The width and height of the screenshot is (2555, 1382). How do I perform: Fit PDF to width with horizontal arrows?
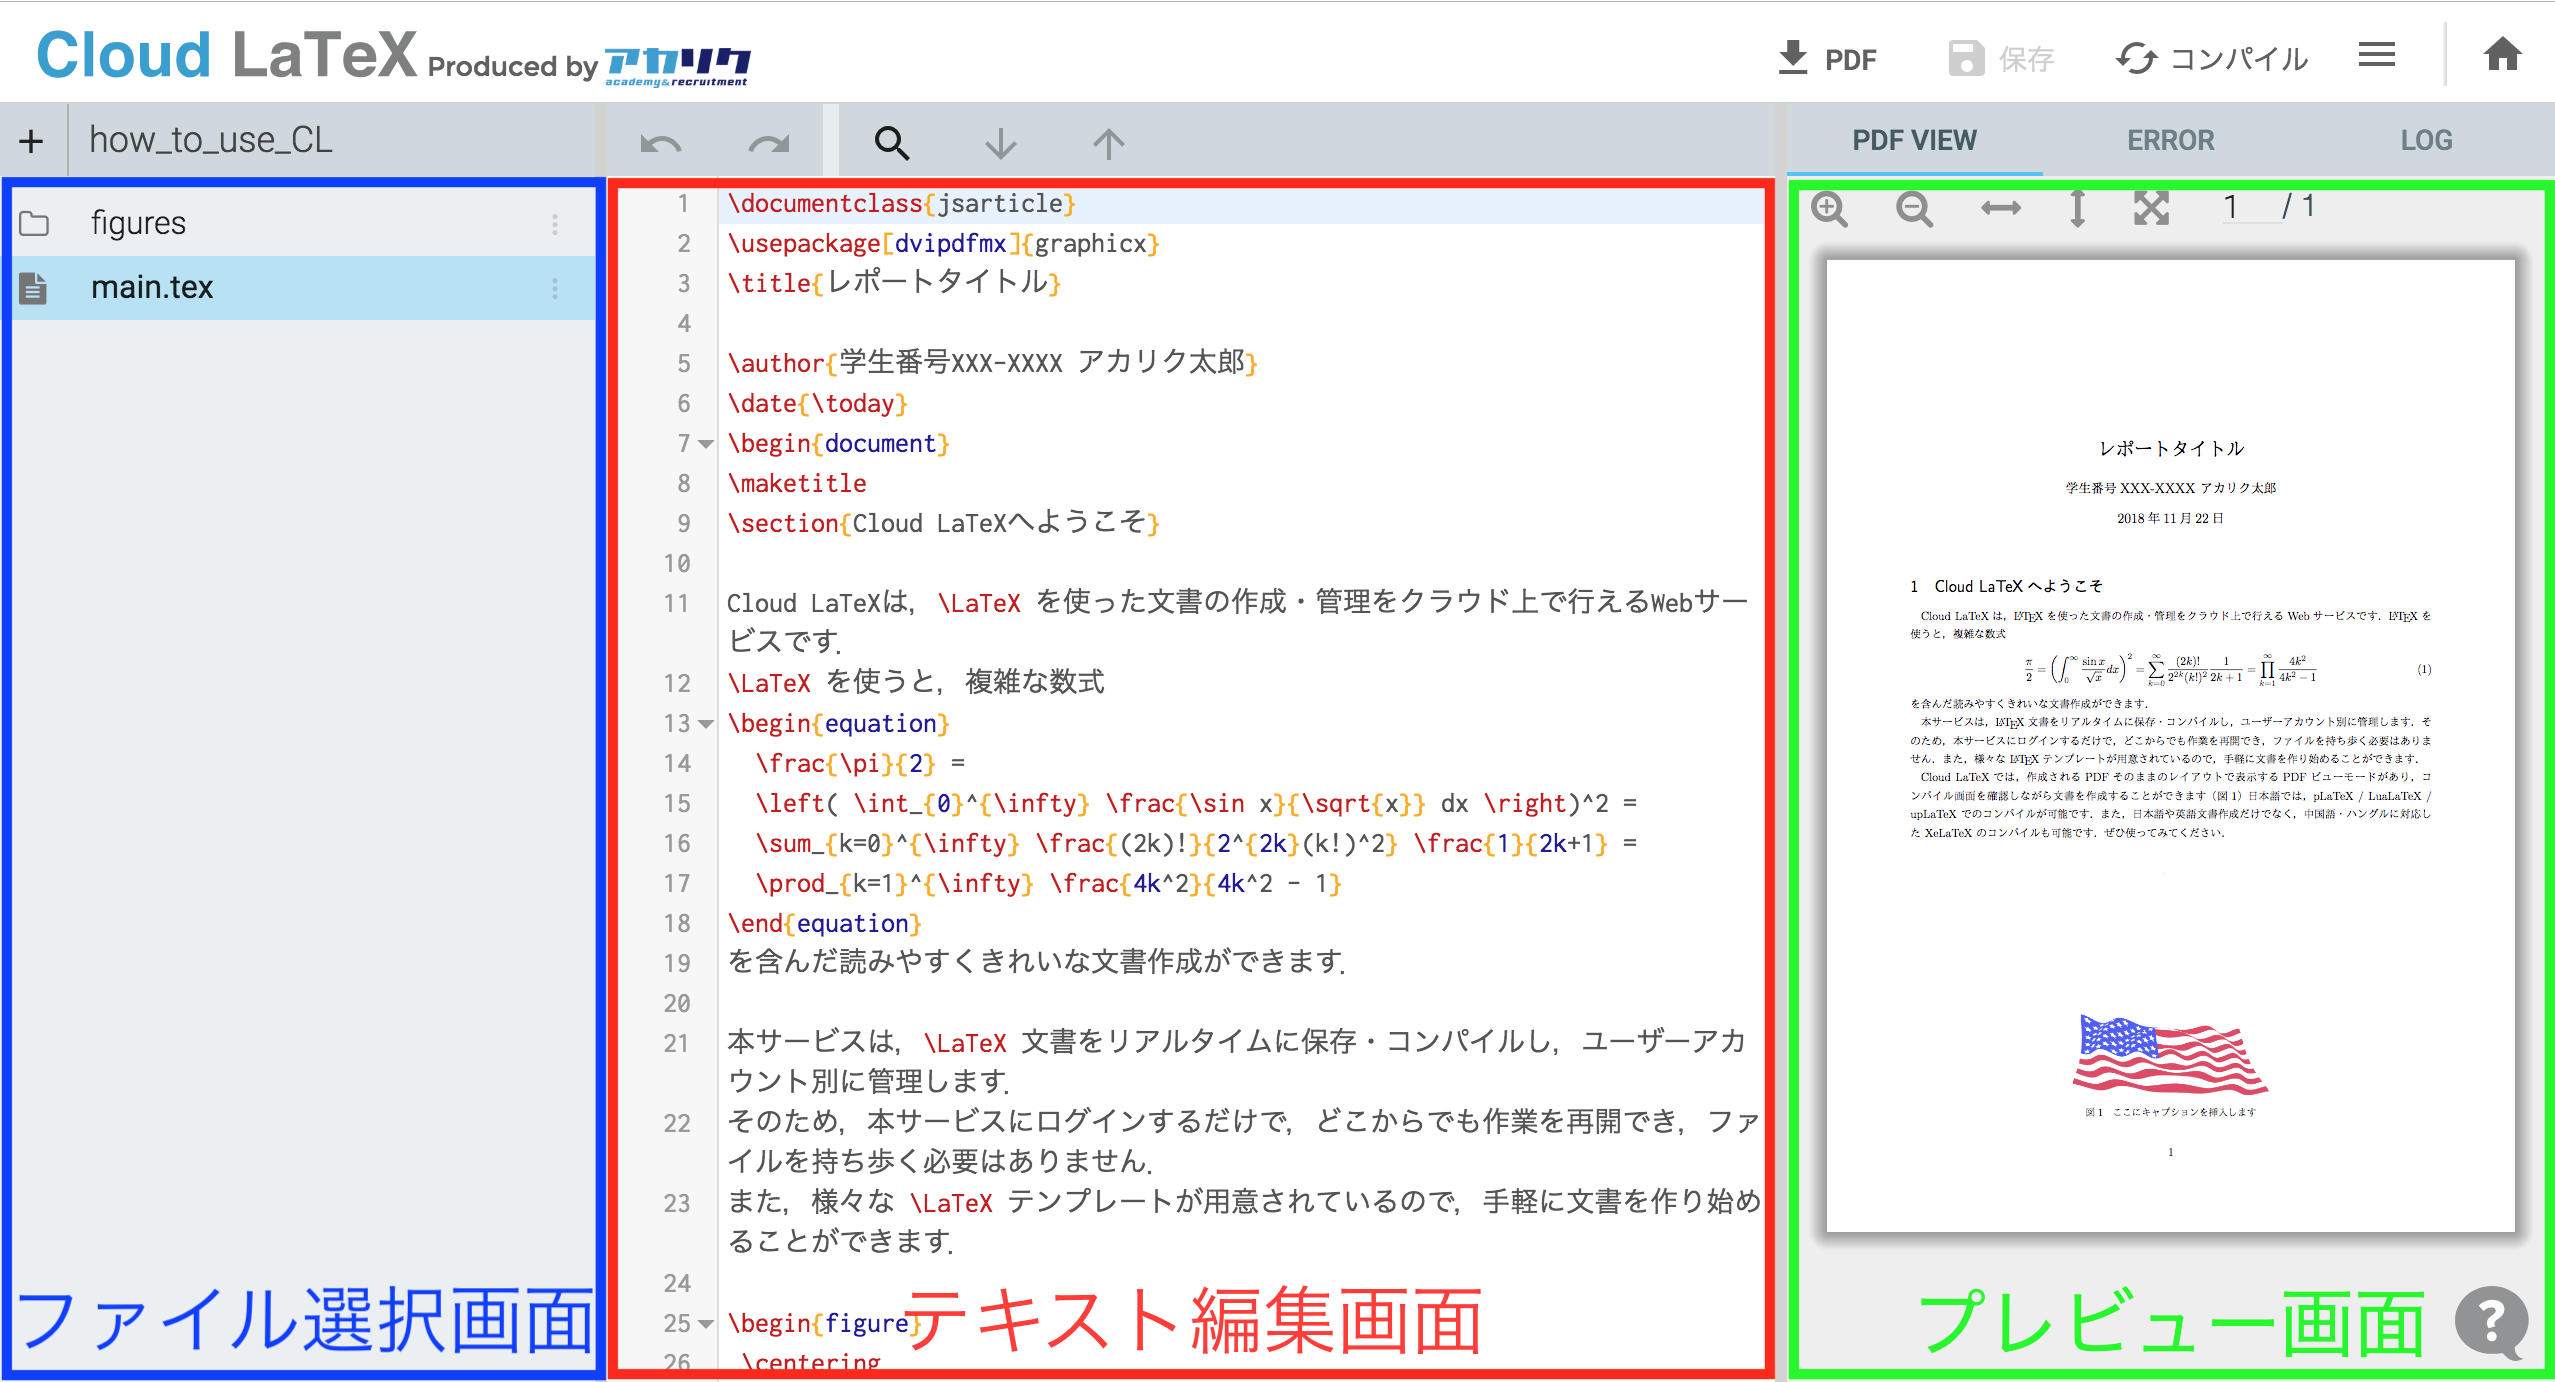tap(2000, 208)
